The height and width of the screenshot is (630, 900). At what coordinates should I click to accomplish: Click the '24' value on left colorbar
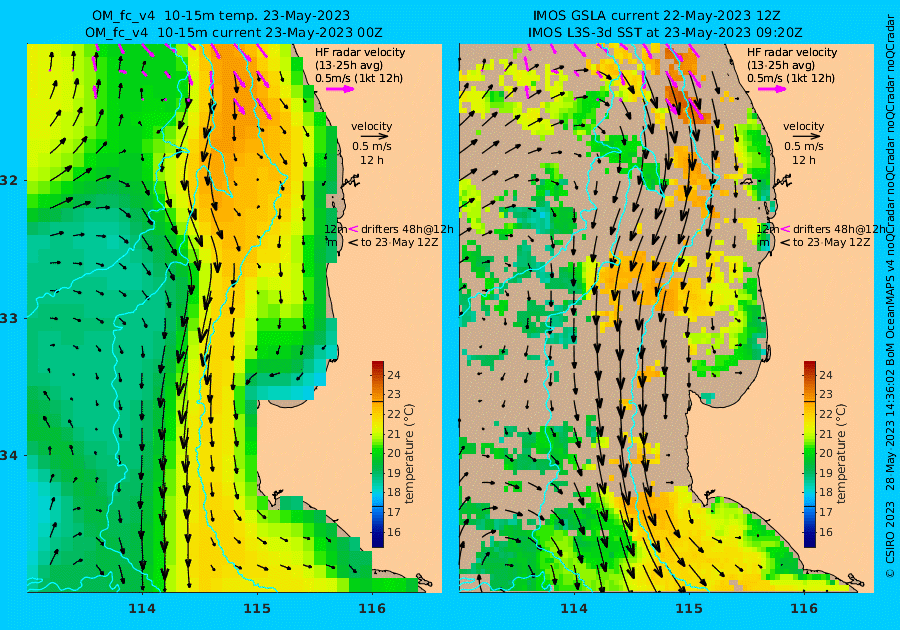[x=394, y=375]
